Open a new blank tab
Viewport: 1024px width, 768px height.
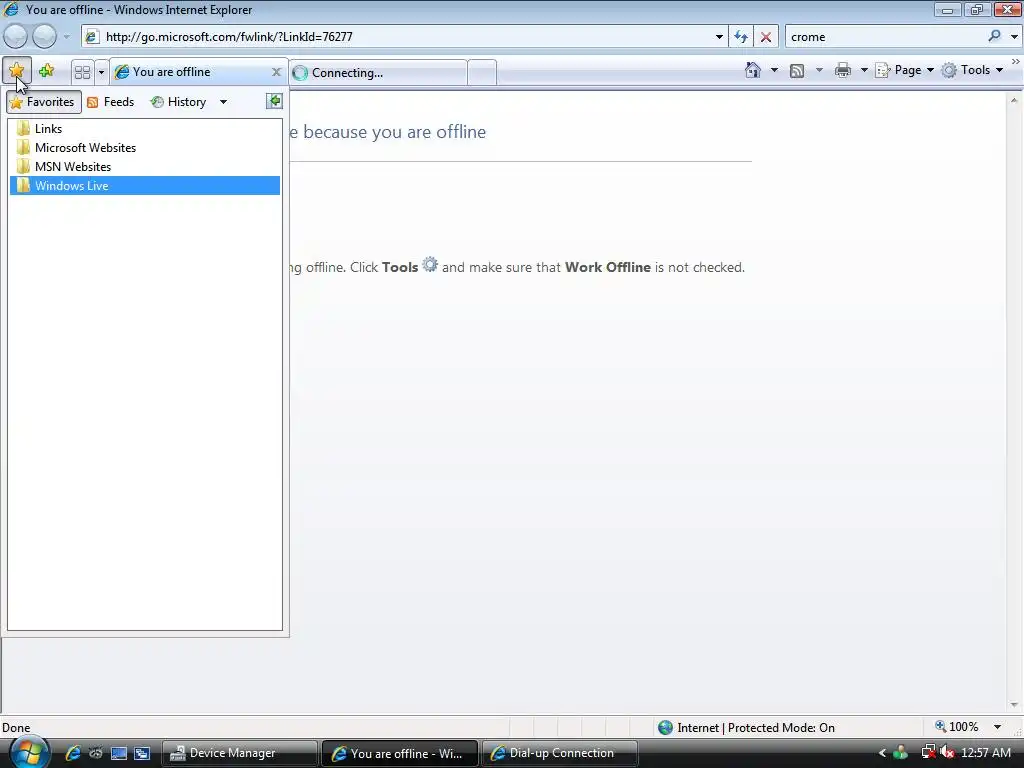[x=482, y=72]
